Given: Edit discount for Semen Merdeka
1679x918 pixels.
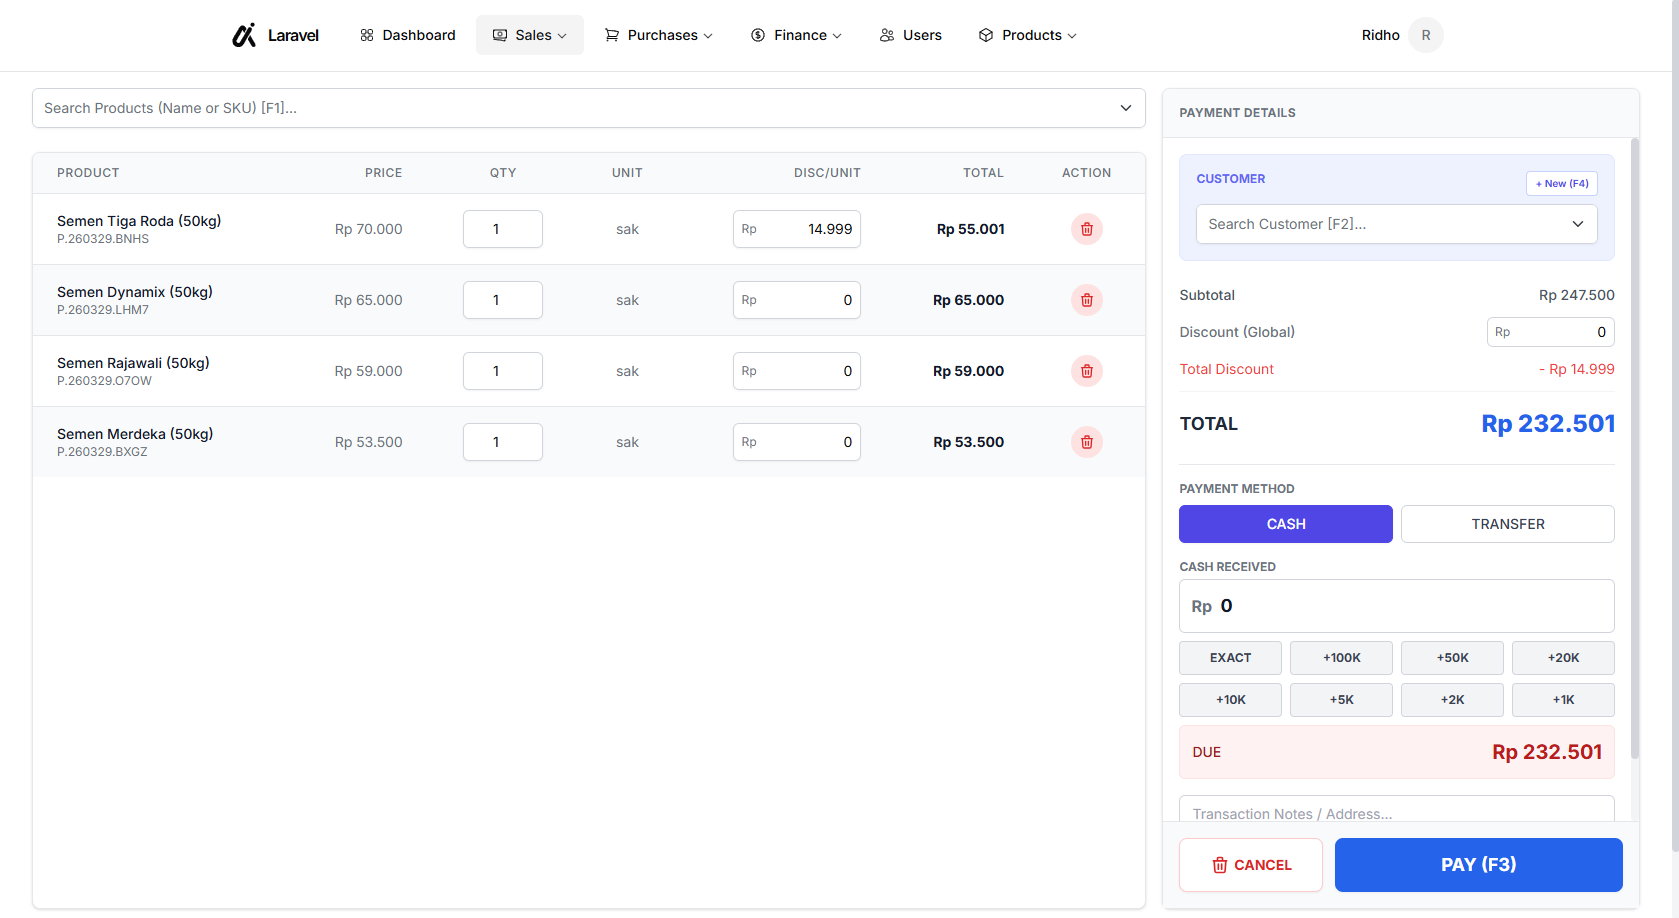Looking at the screenshot, I should click(797, 442).
